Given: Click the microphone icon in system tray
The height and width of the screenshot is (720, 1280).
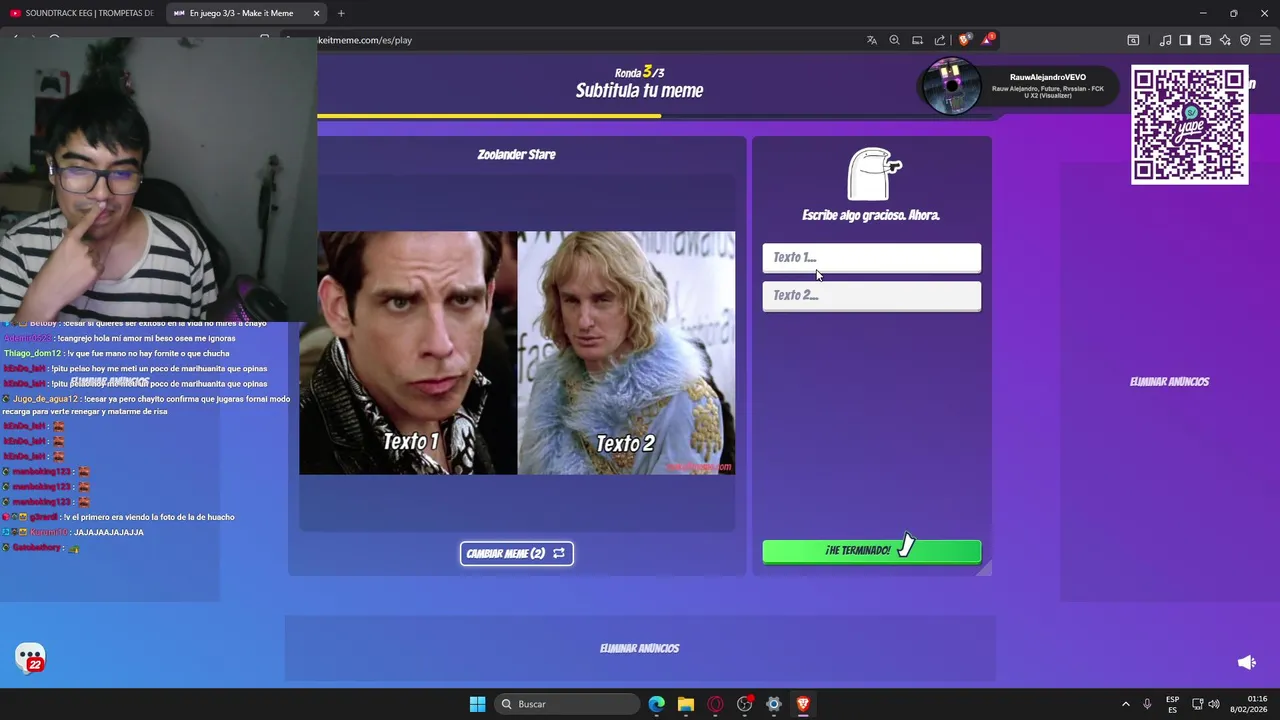Looking at the screenshot, I should coord(1147,704).
